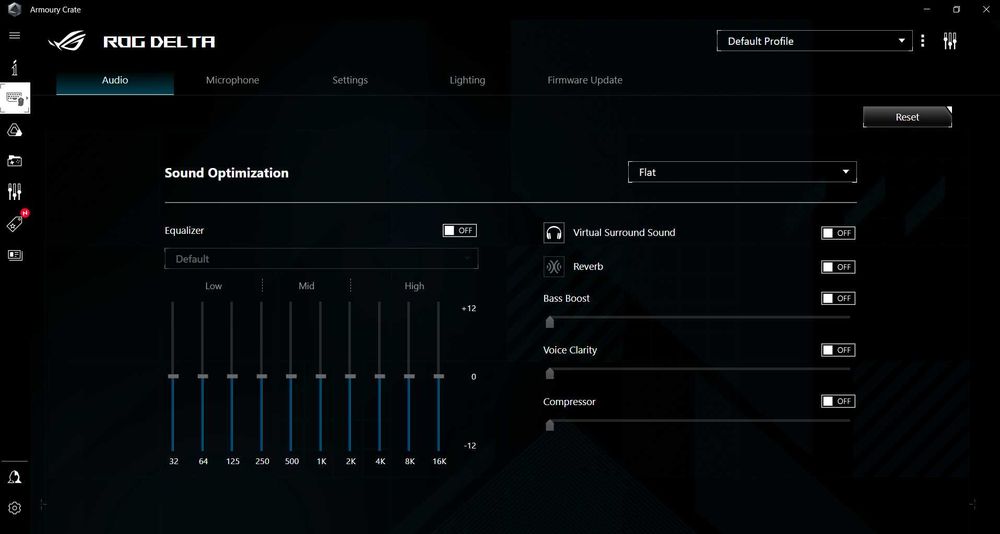
Task: Switch to the Lighting tab
Action: [467, 80]
